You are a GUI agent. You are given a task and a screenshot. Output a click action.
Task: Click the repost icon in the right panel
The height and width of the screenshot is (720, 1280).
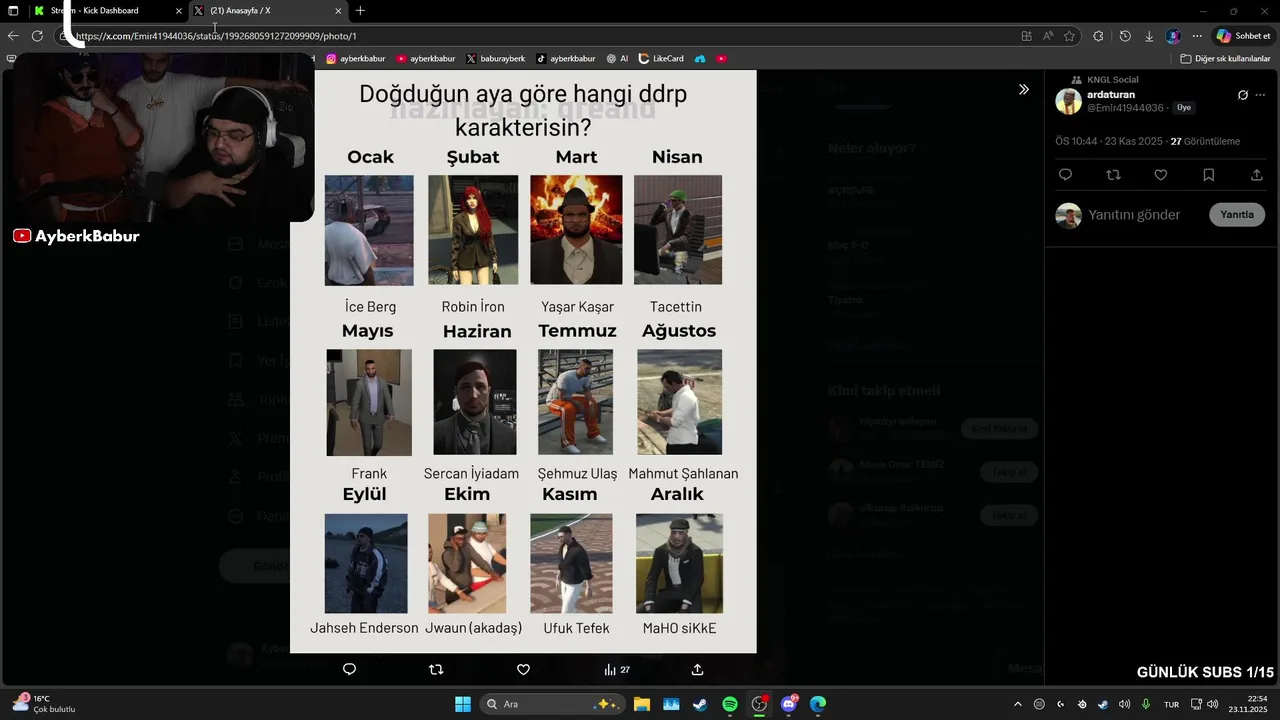coord(1113,175)
